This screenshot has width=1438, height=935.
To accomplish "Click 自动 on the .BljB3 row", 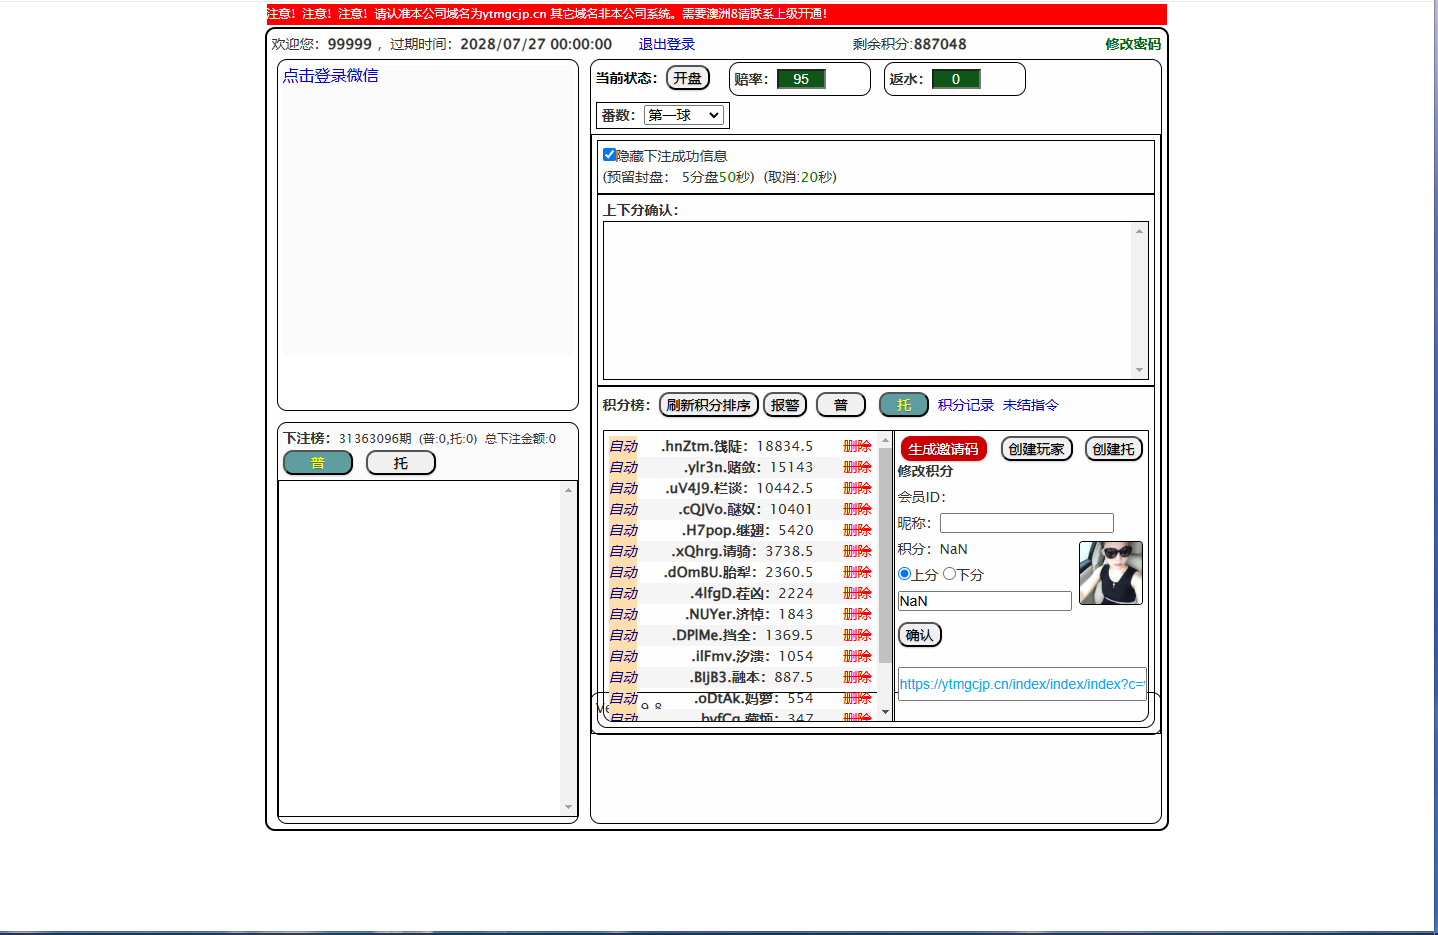I will 623,677.
